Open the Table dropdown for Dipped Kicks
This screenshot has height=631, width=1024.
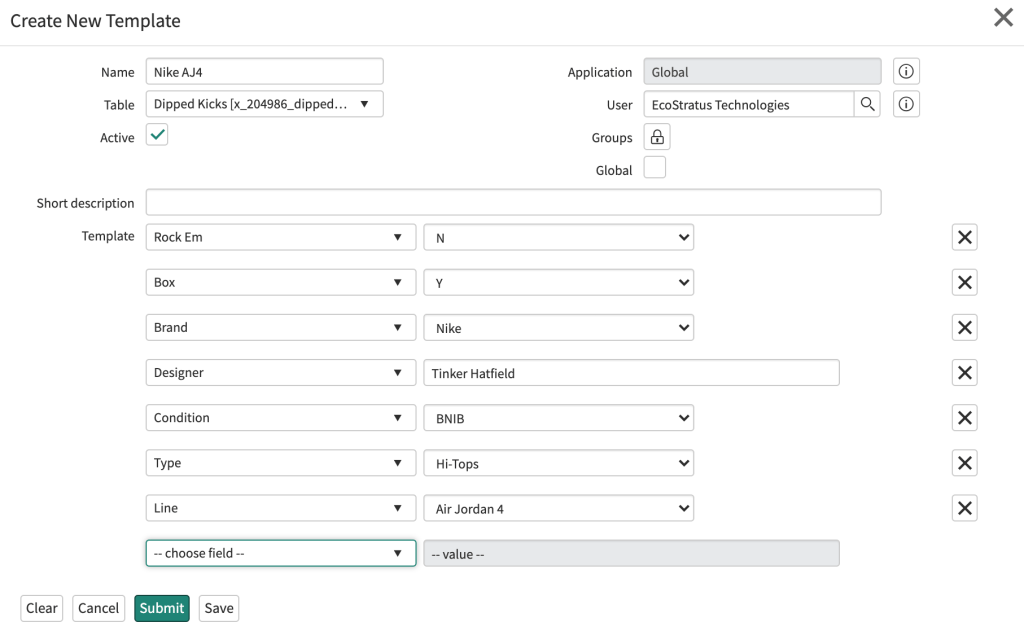pyautogui.click(x=264, y=104)
